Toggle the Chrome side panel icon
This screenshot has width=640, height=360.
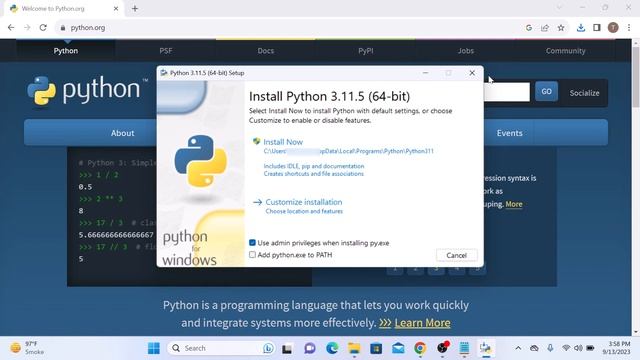pos(597,28)
